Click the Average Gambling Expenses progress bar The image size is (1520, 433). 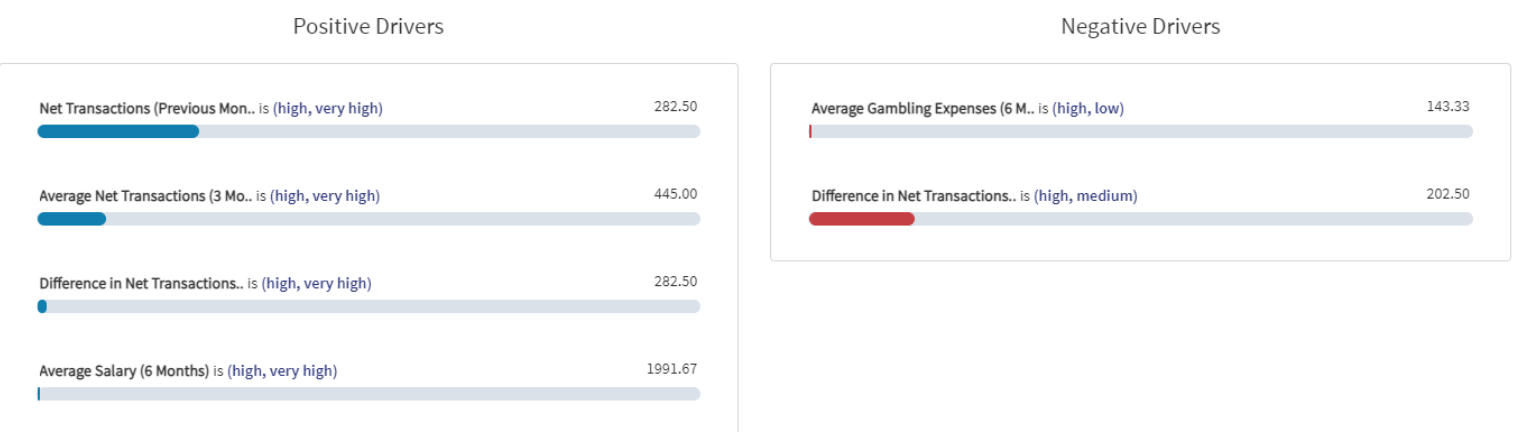1141,131
